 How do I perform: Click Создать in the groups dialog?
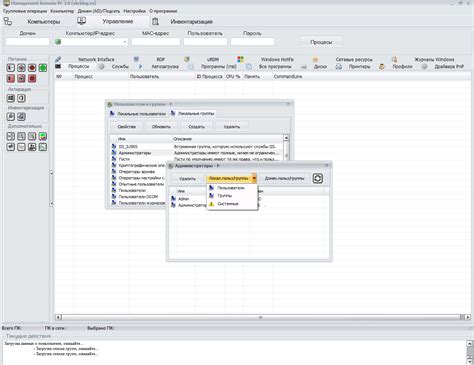[196, 127]
